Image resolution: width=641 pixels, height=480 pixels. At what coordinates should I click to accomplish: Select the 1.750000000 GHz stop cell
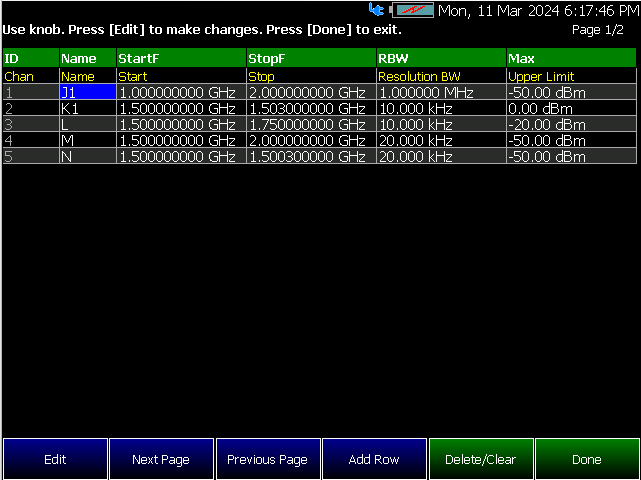tap(312, 124)
